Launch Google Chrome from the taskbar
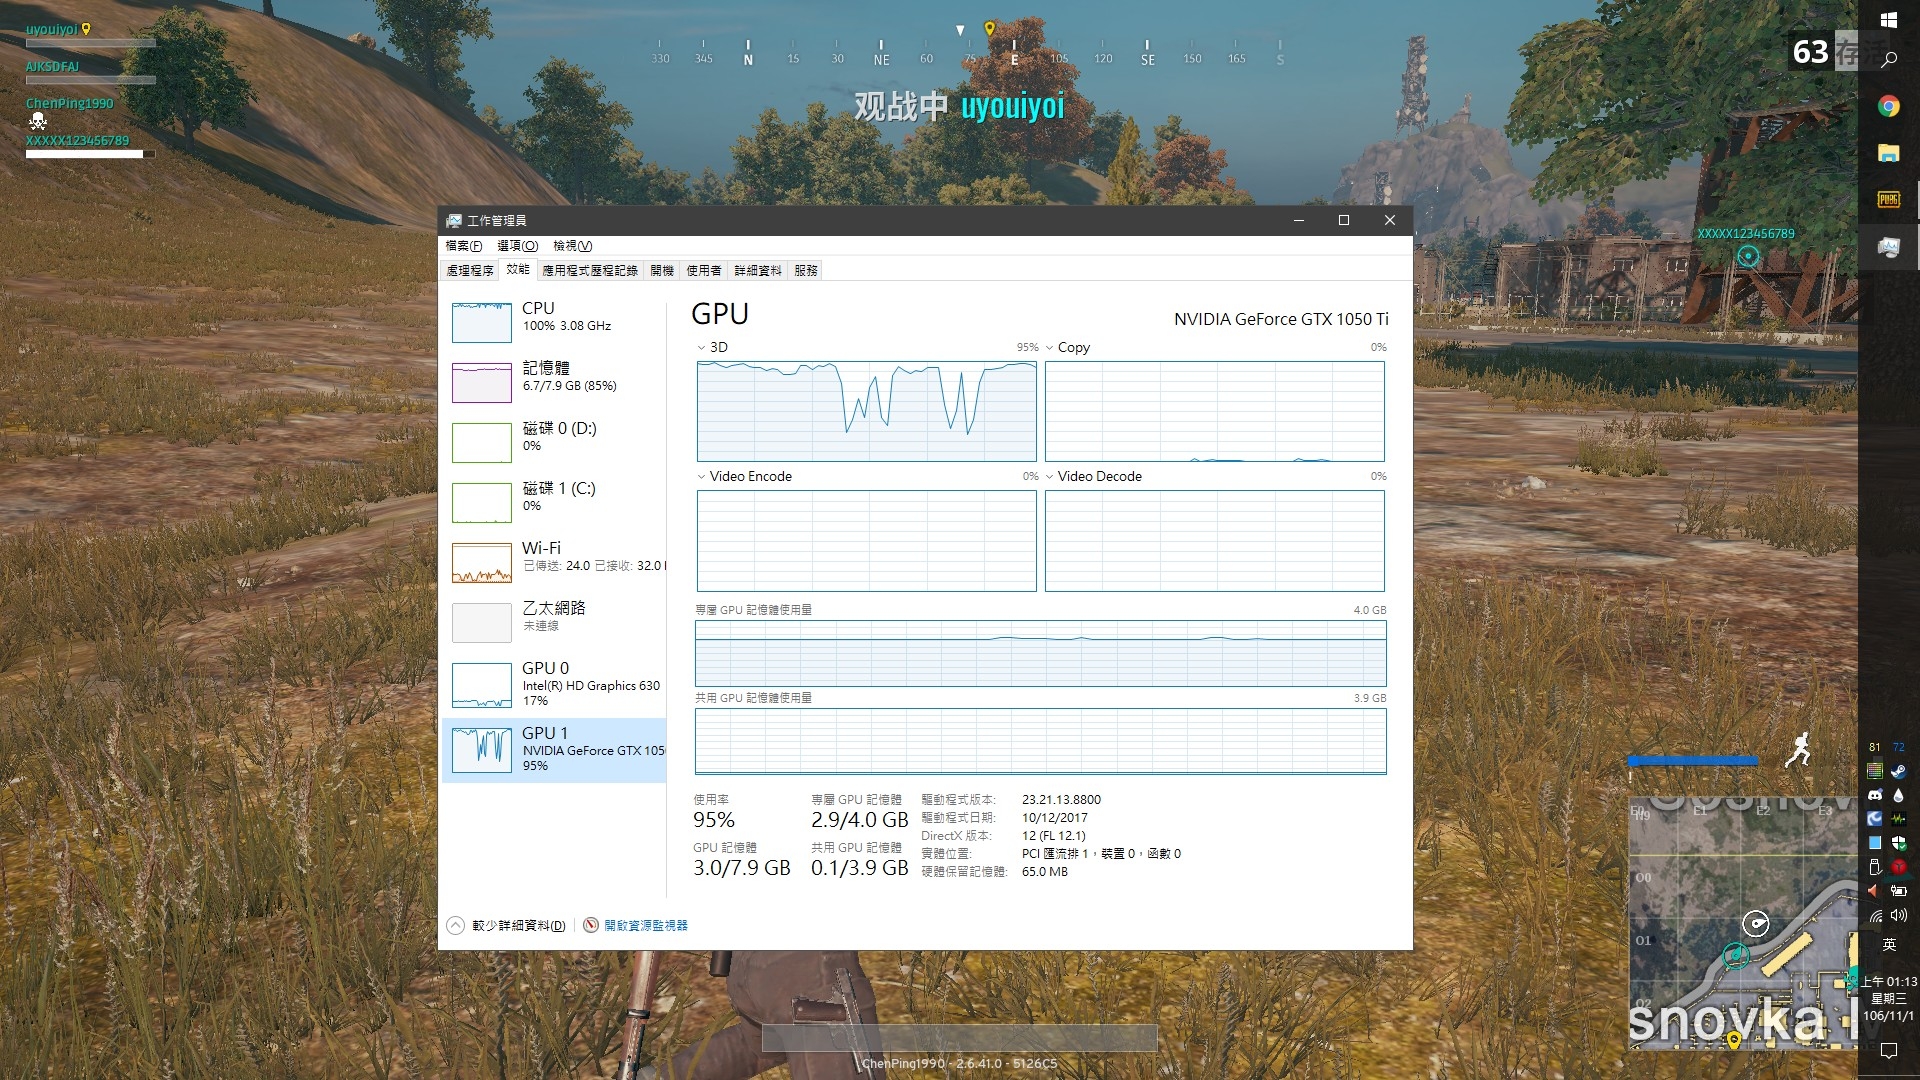The height and width of the screenshot is (1080, 1920). pyautogui.click(x=1888, y=106)
